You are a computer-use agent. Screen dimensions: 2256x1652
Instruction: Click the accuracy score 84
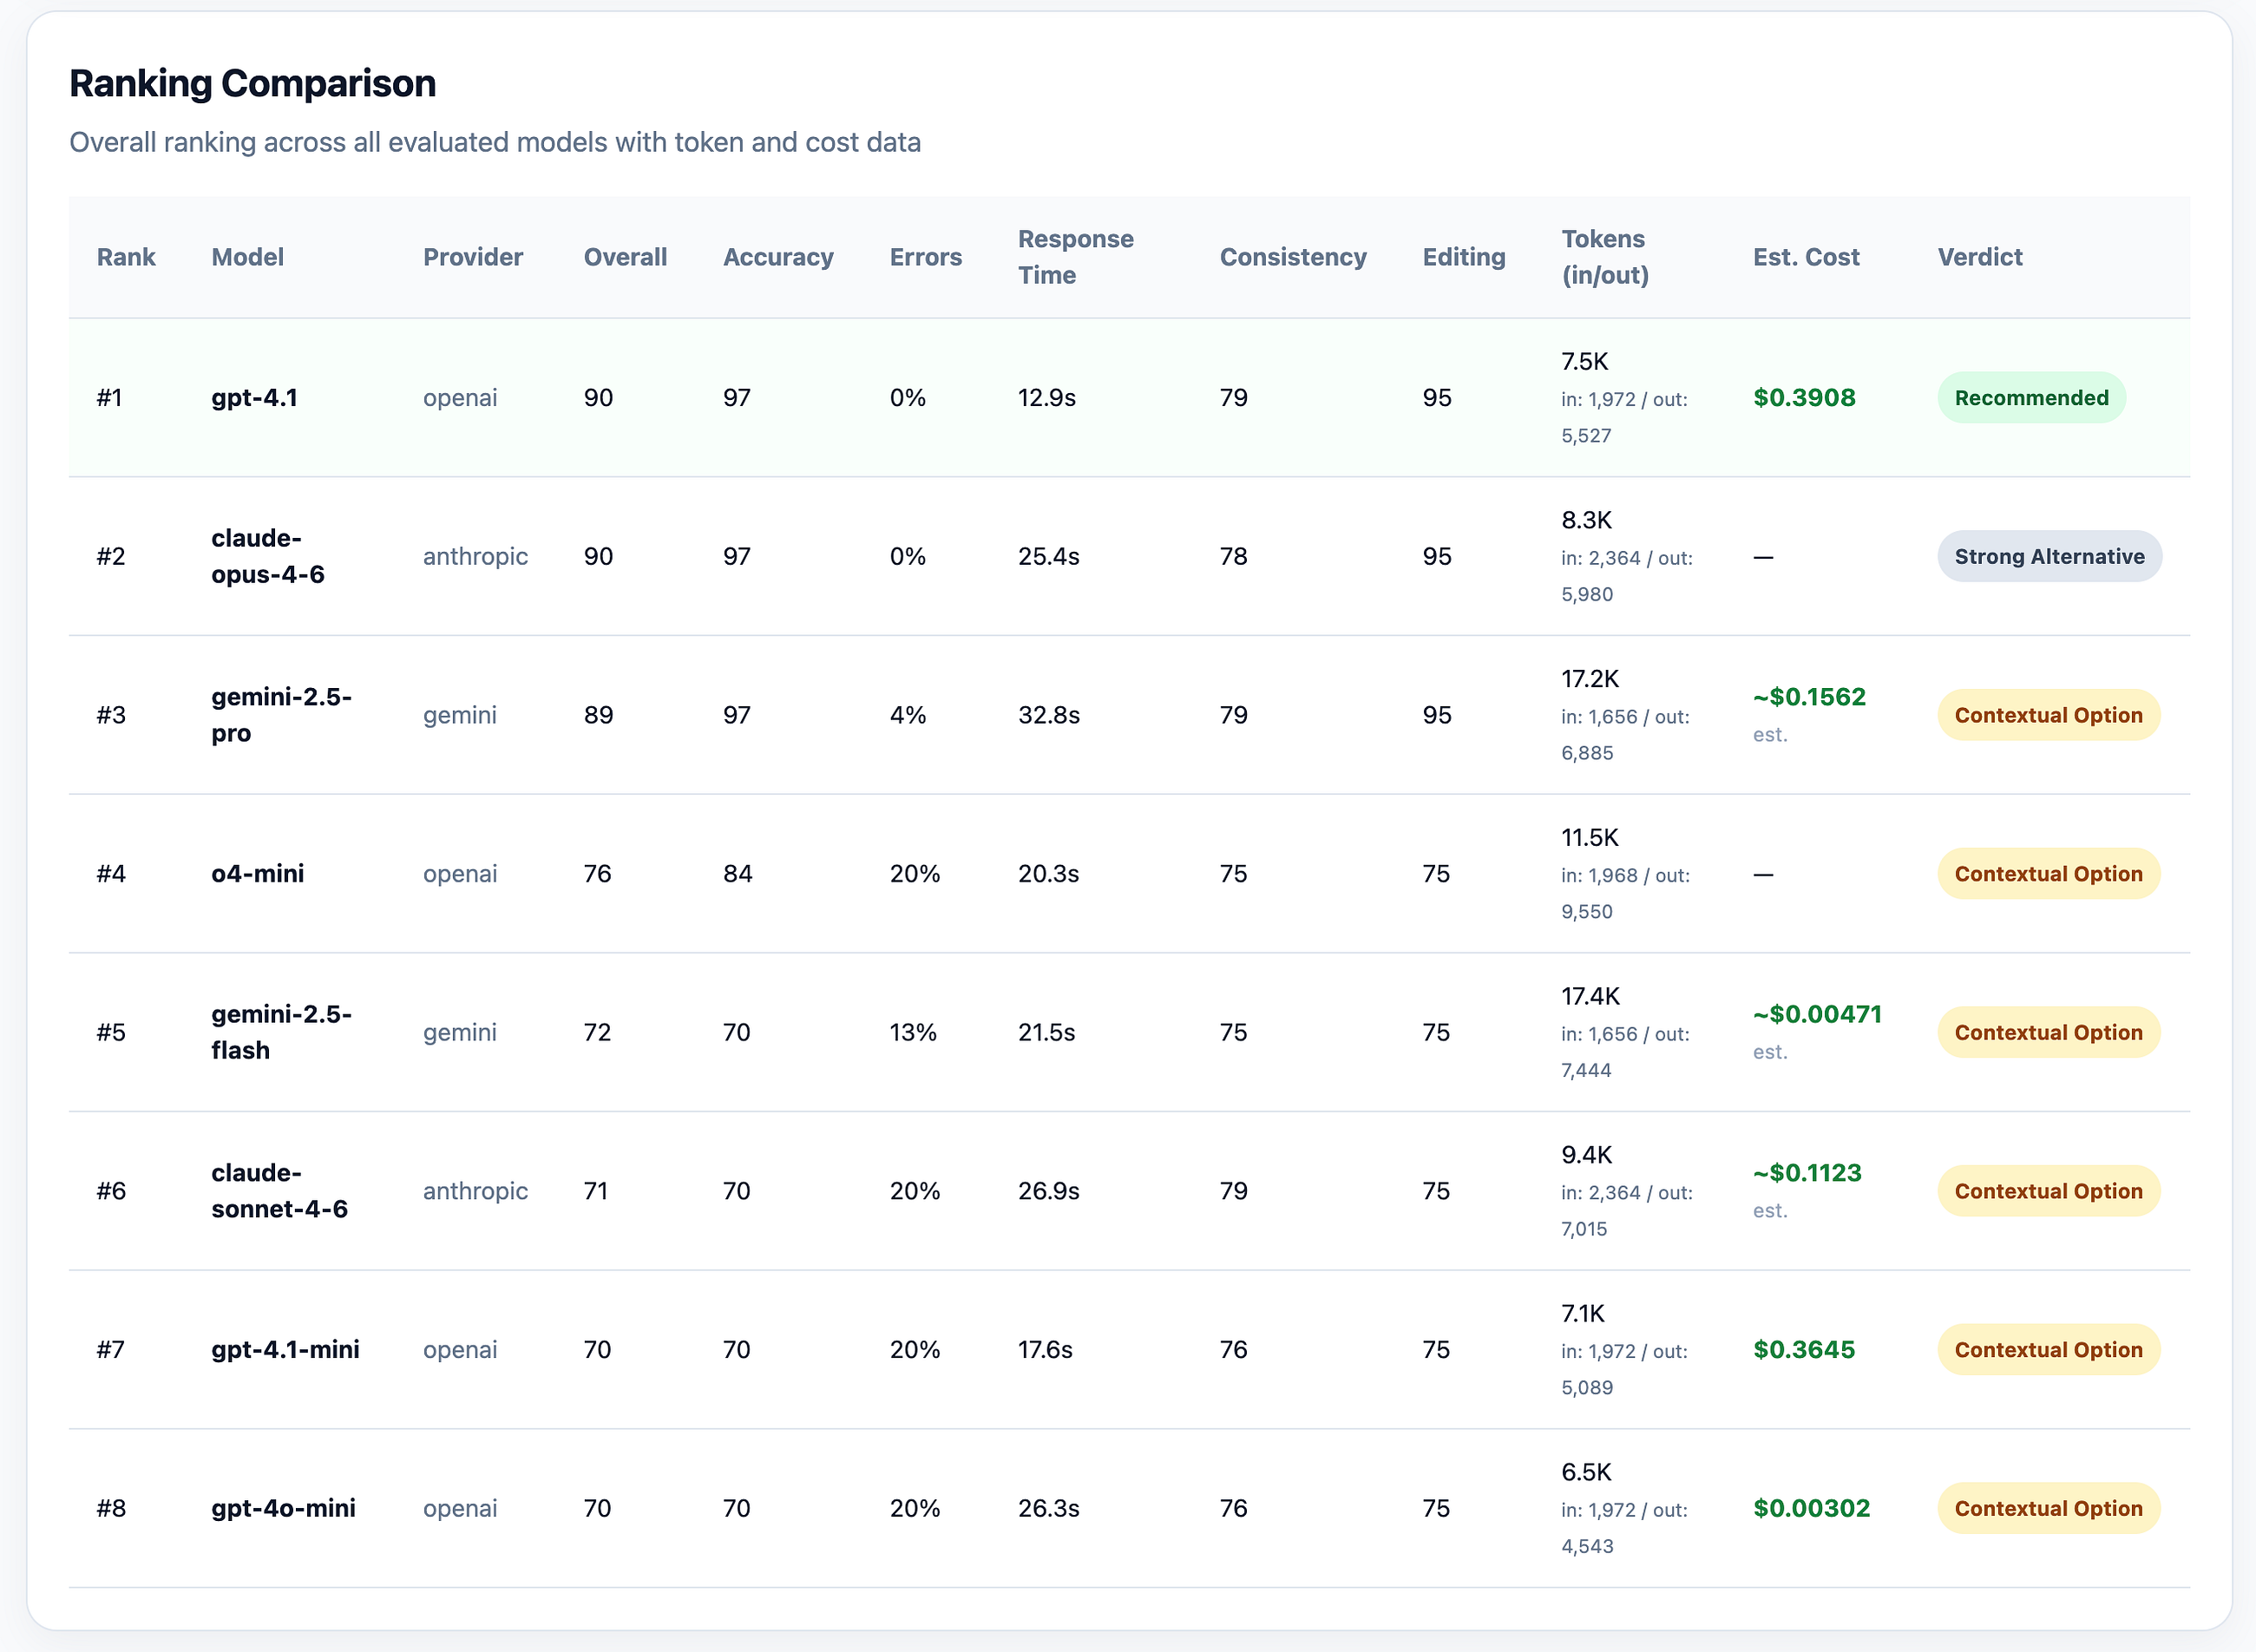pyautogui.click(x=738, y=874)
